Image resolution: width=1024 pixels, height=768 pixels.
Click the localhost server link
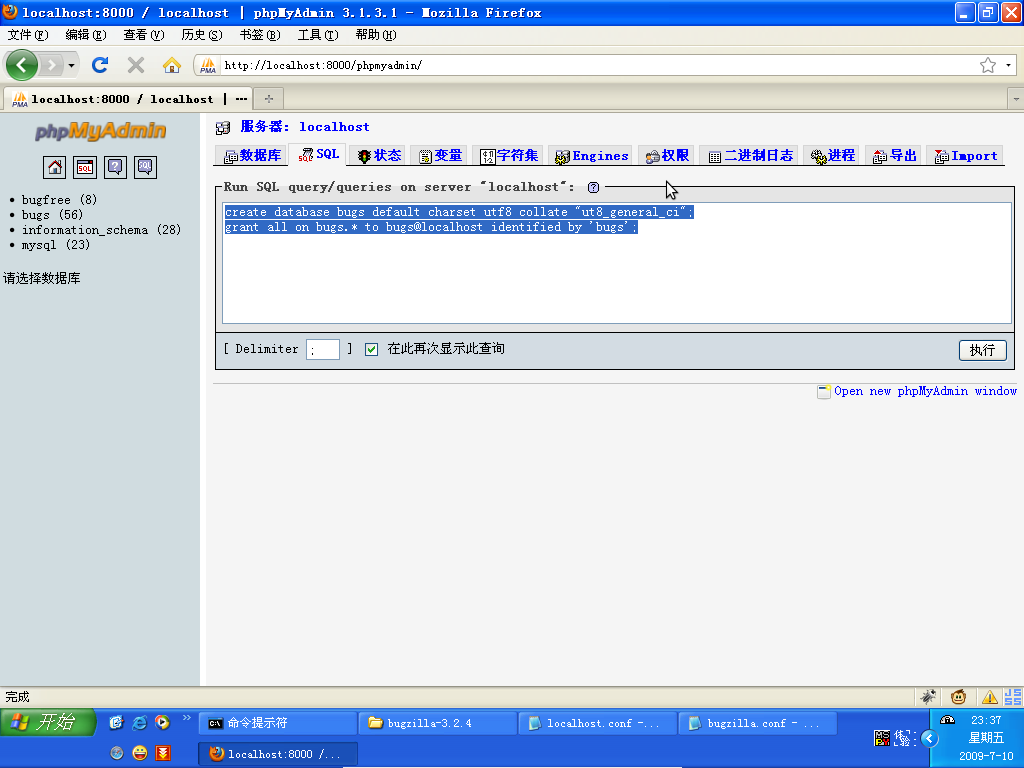pos(334,127)
